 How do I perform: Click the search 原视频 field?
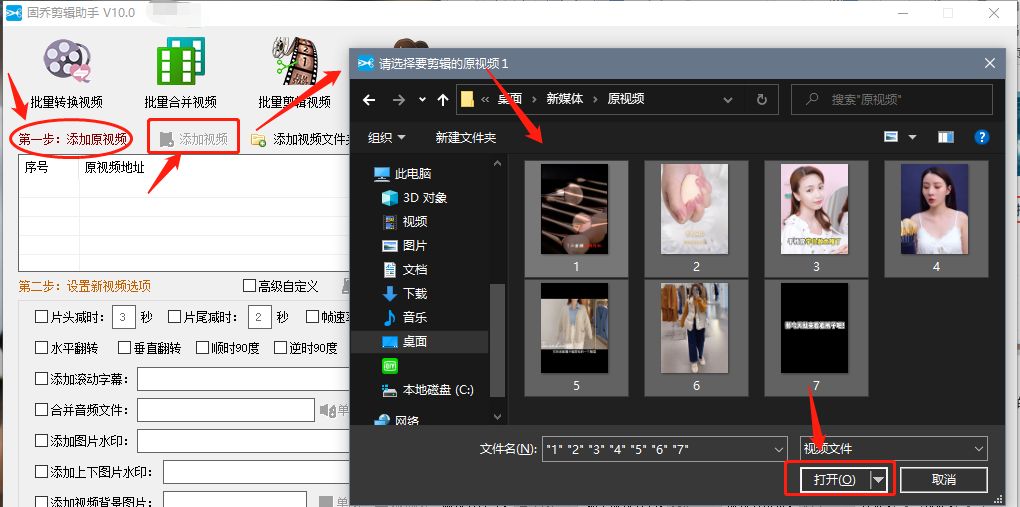coord(892,100)
